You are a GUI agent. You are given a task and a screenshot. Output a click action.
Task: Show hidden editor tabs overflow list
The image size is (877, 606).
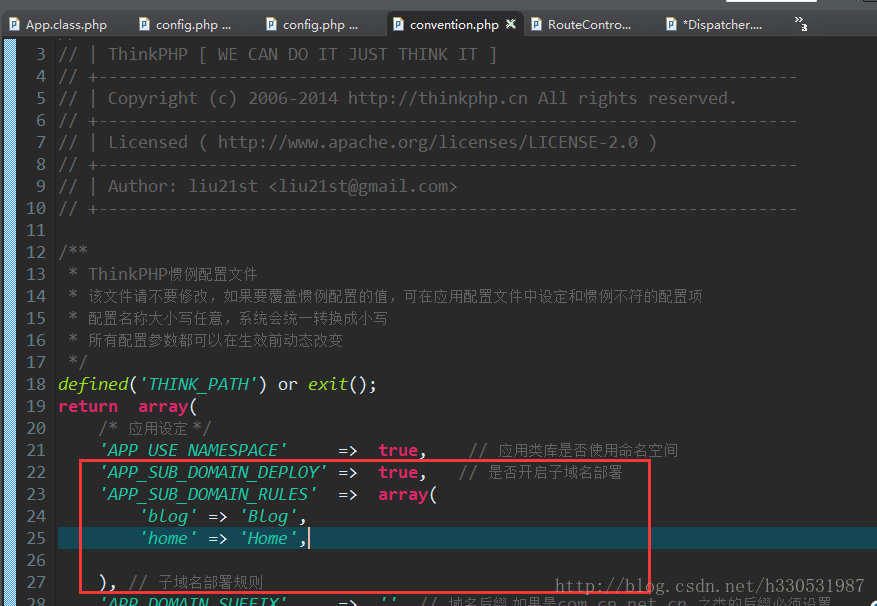801,22
